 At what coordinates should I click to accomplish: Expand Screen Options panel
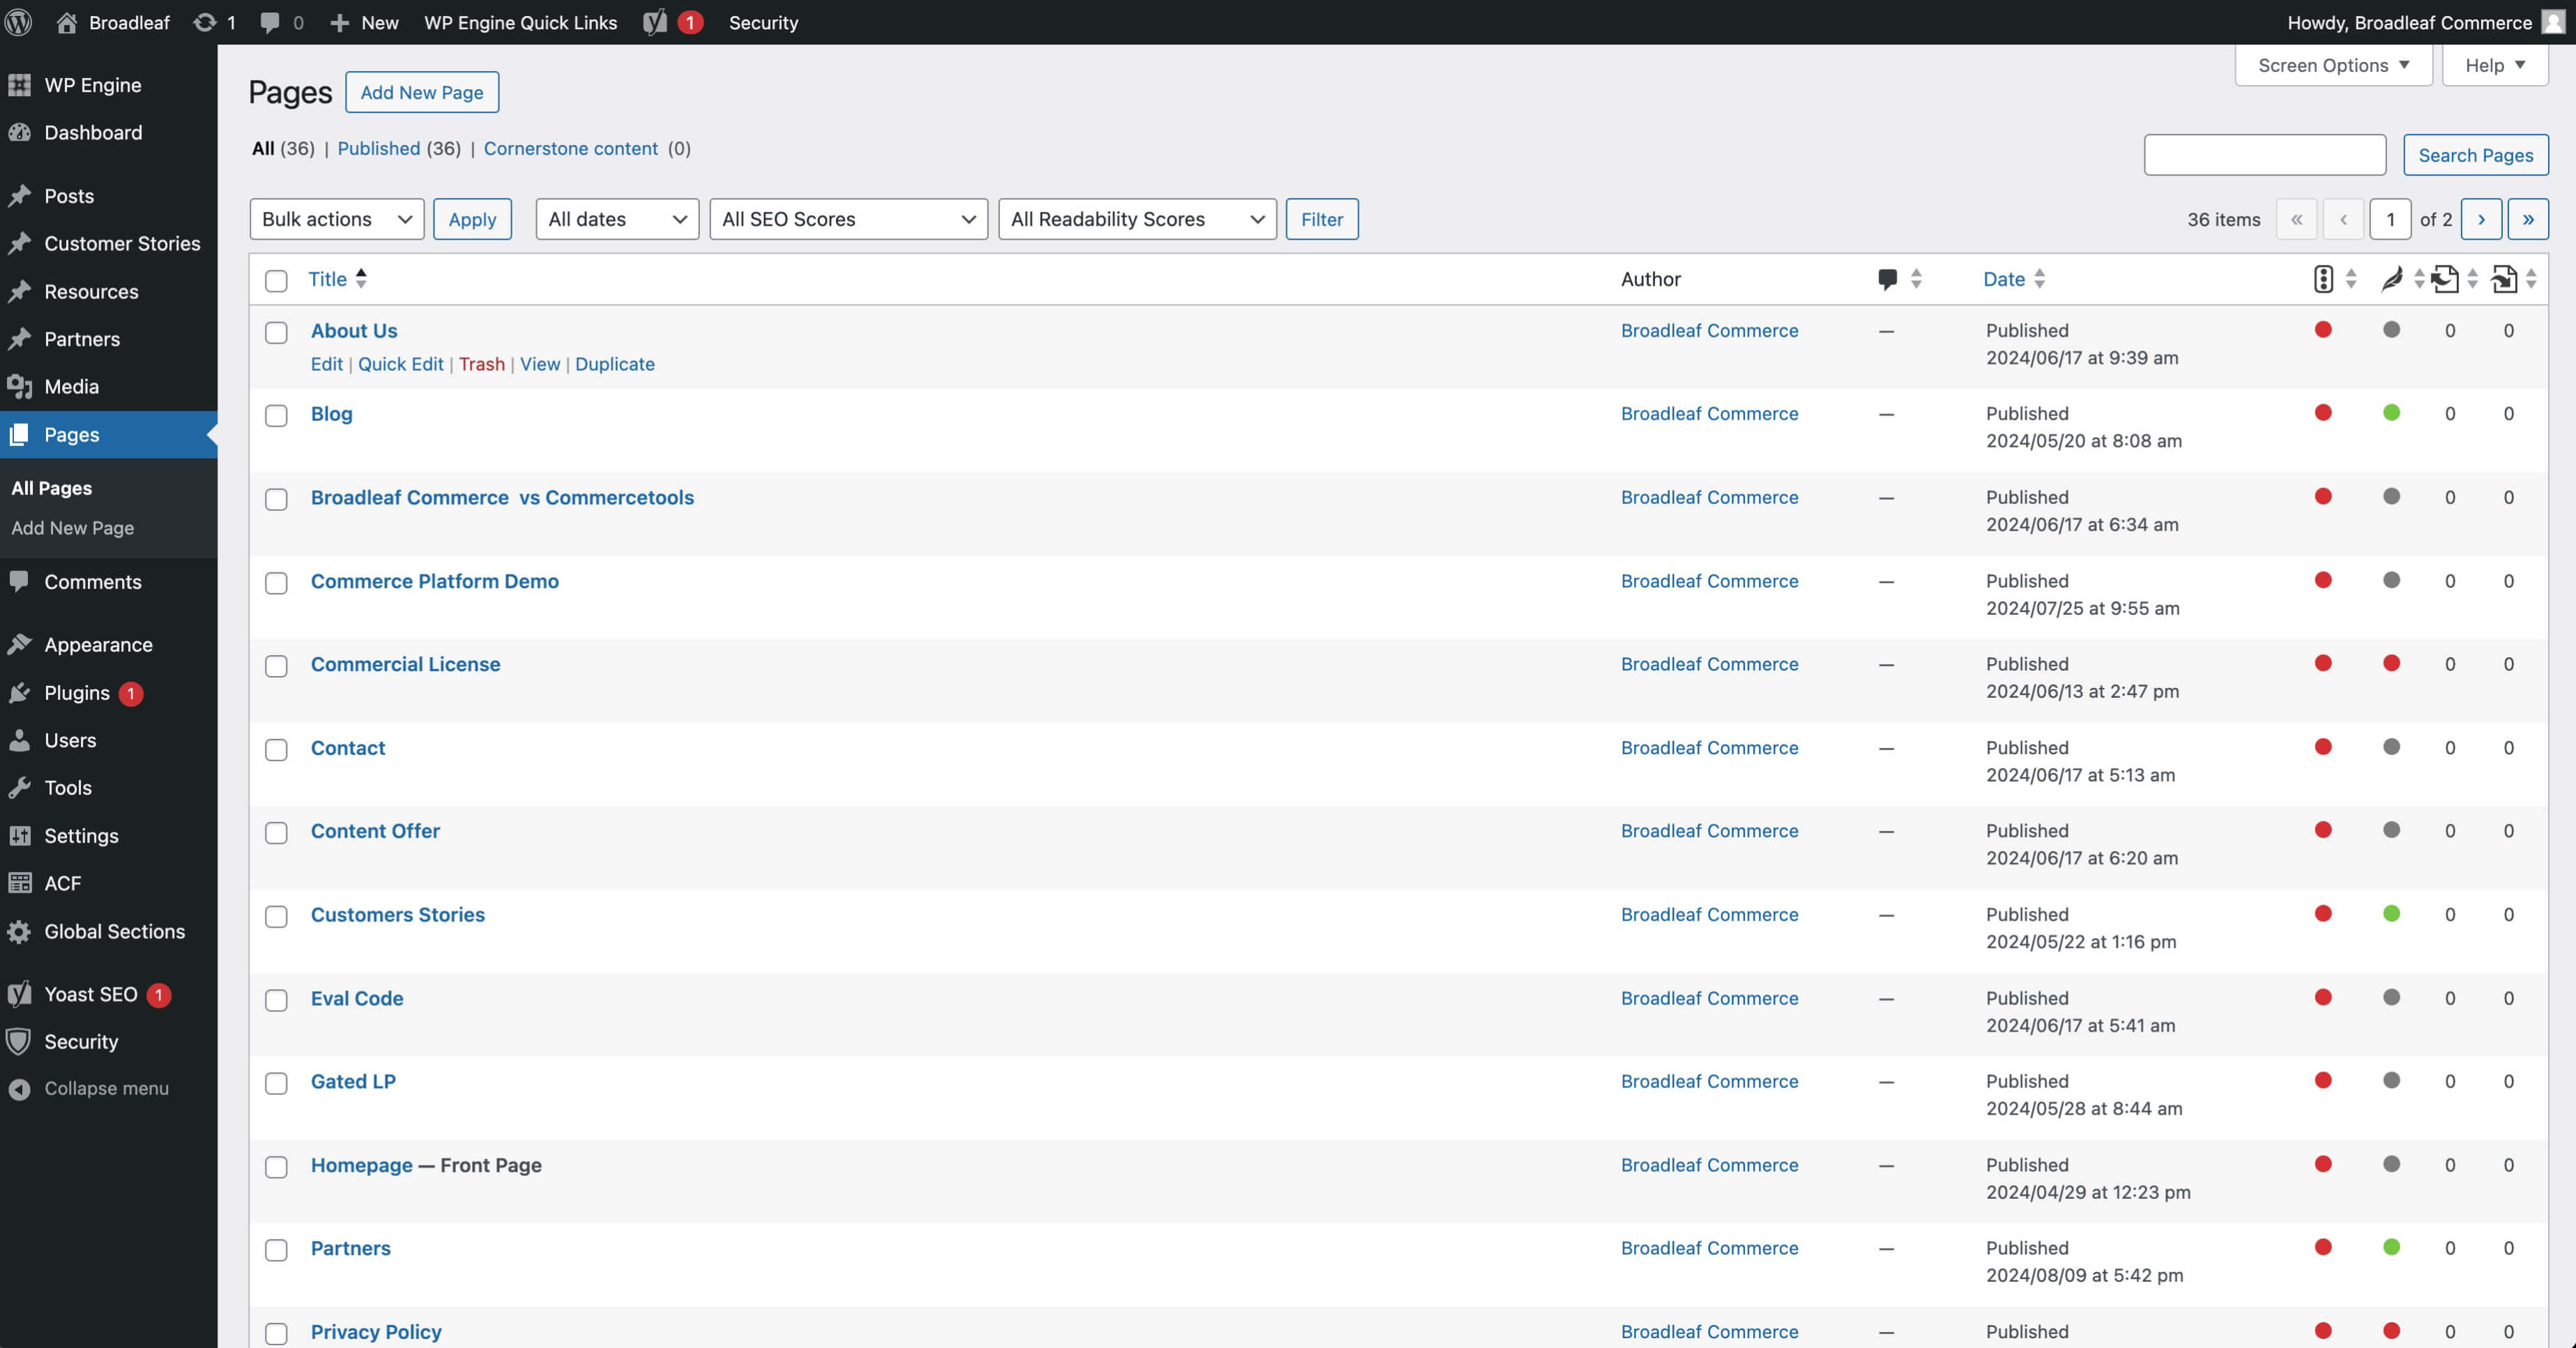(x=2333, y=65)
